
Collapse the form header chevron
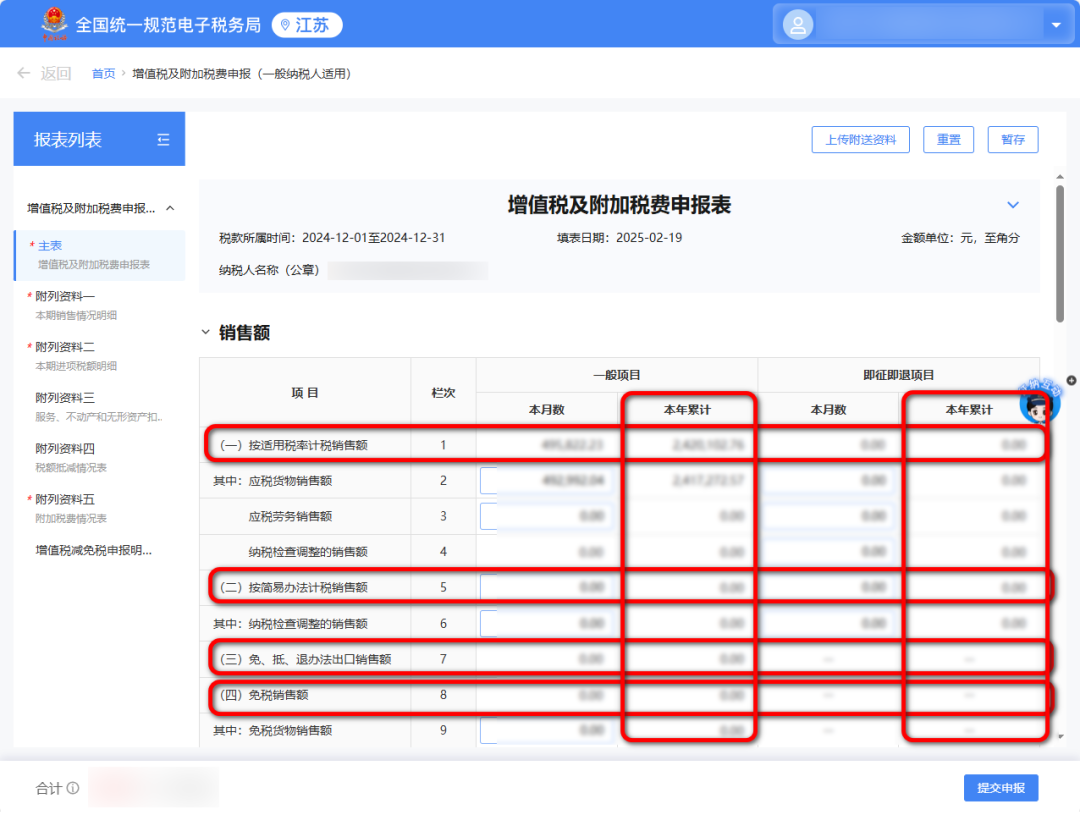1013,205
